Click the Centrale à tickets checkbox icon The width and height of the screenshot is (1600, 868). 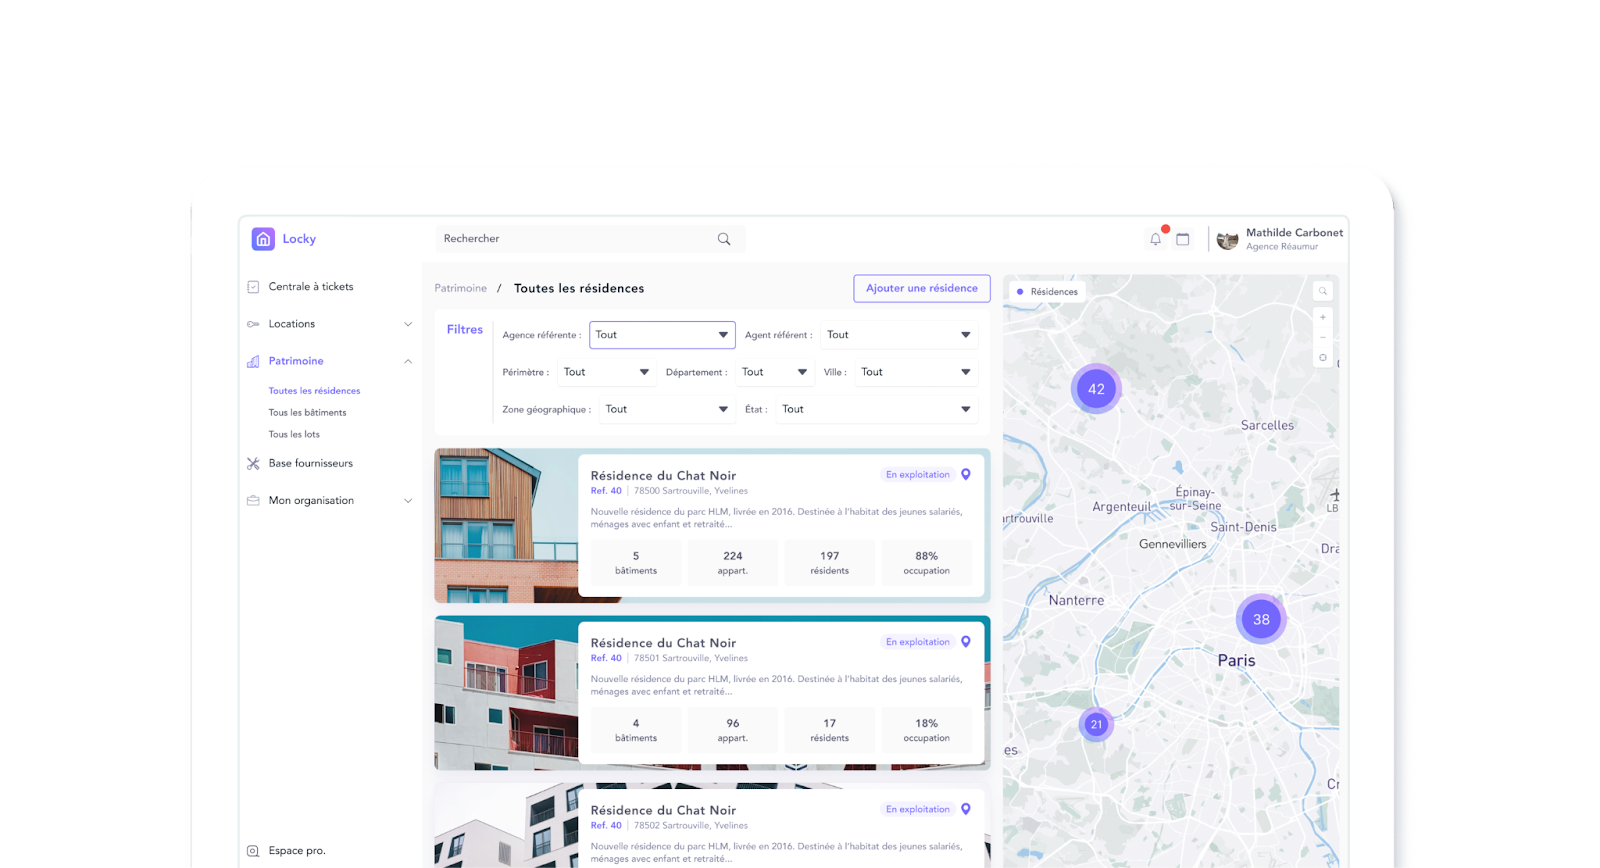tap(253, 287)
